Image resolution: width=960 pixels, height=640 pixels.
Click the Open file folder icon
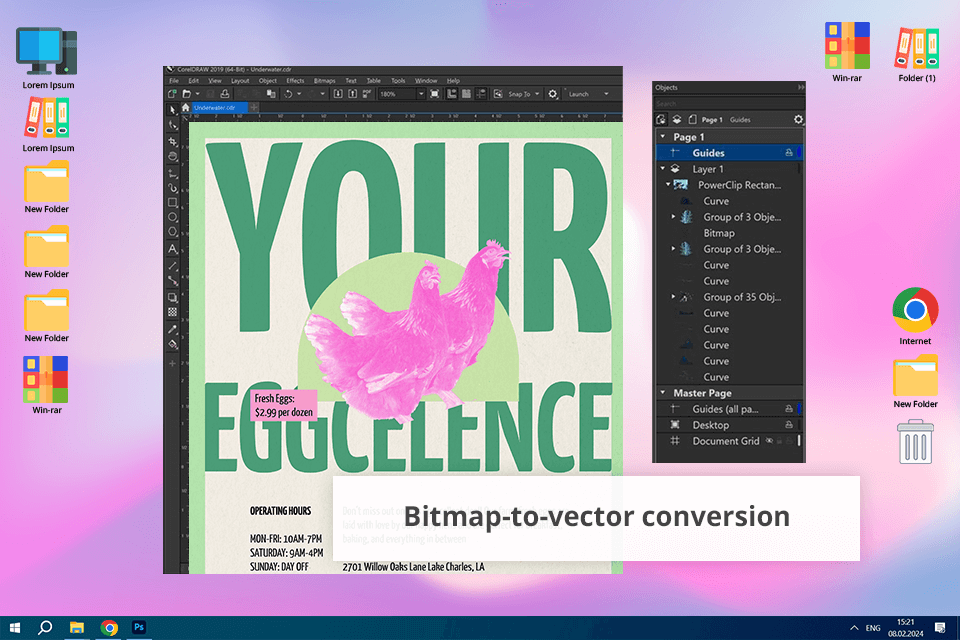(186, 94)
